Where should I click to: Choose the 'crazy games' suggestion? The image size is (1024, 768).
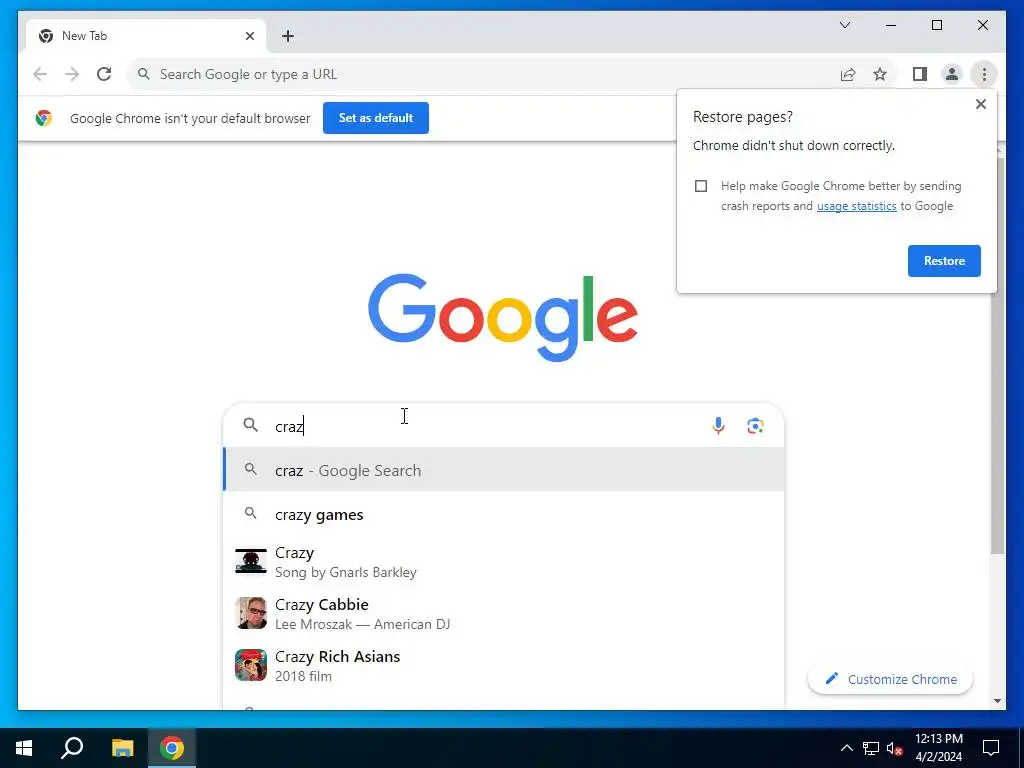tap(504, 515)
